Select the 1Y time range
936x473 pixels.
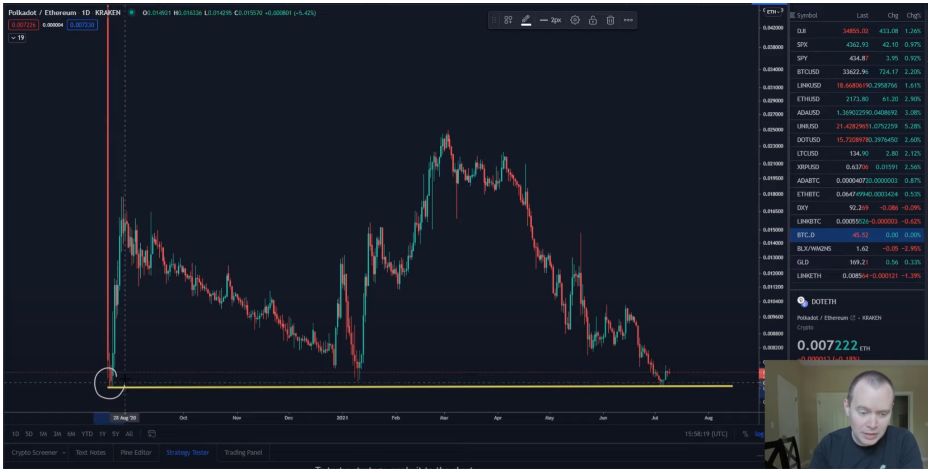point(103,434)
